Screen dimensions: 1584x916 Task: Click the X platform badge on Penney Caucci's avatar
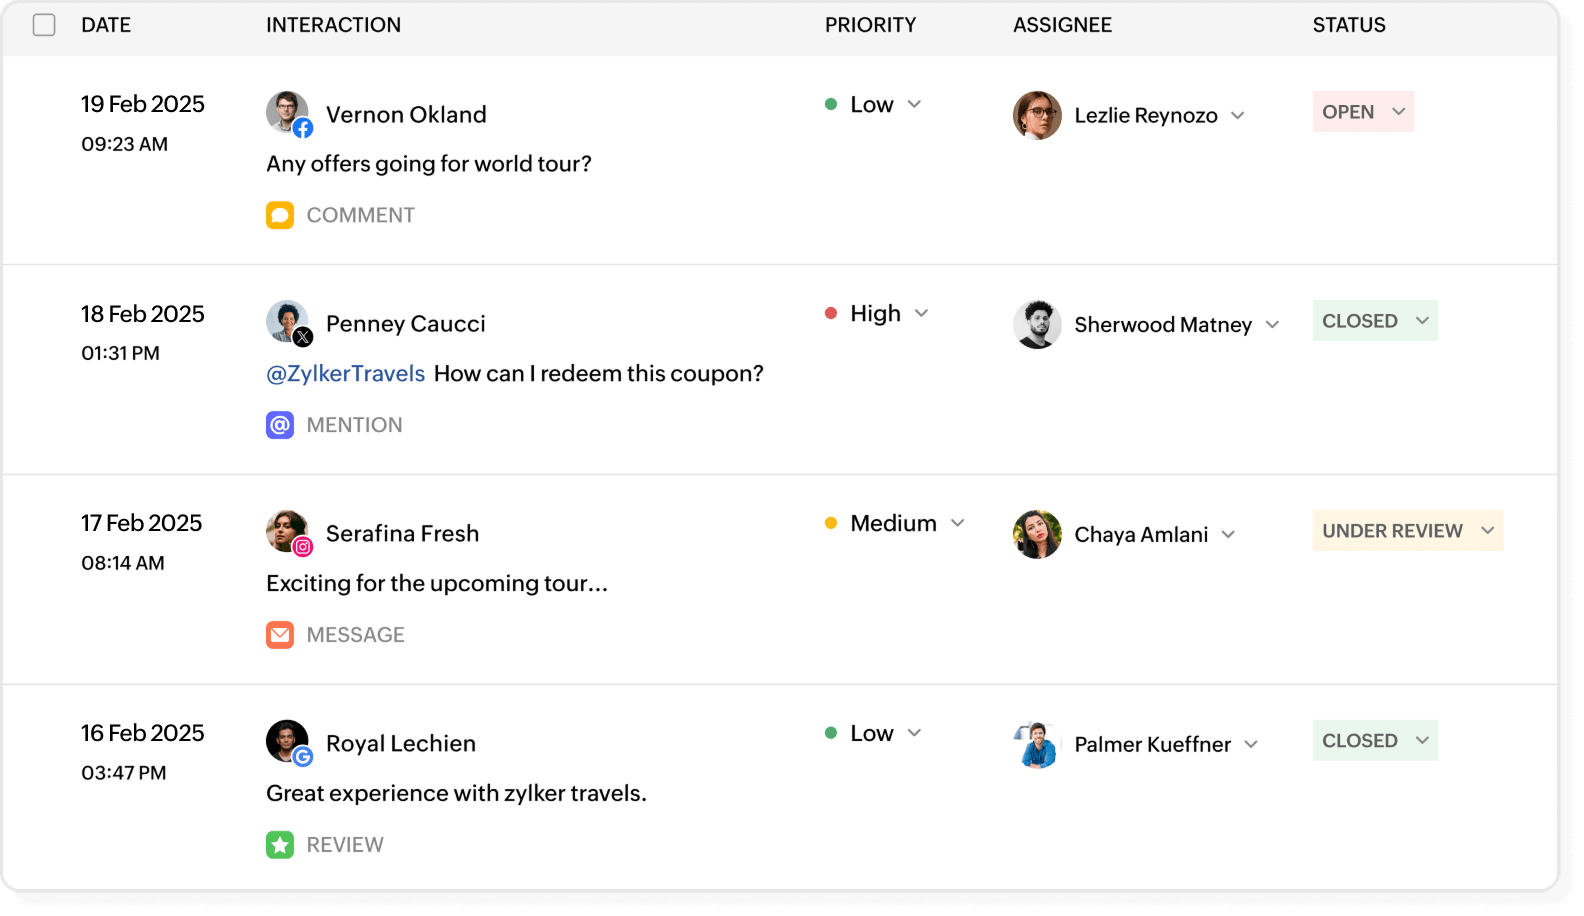[303, 338]
